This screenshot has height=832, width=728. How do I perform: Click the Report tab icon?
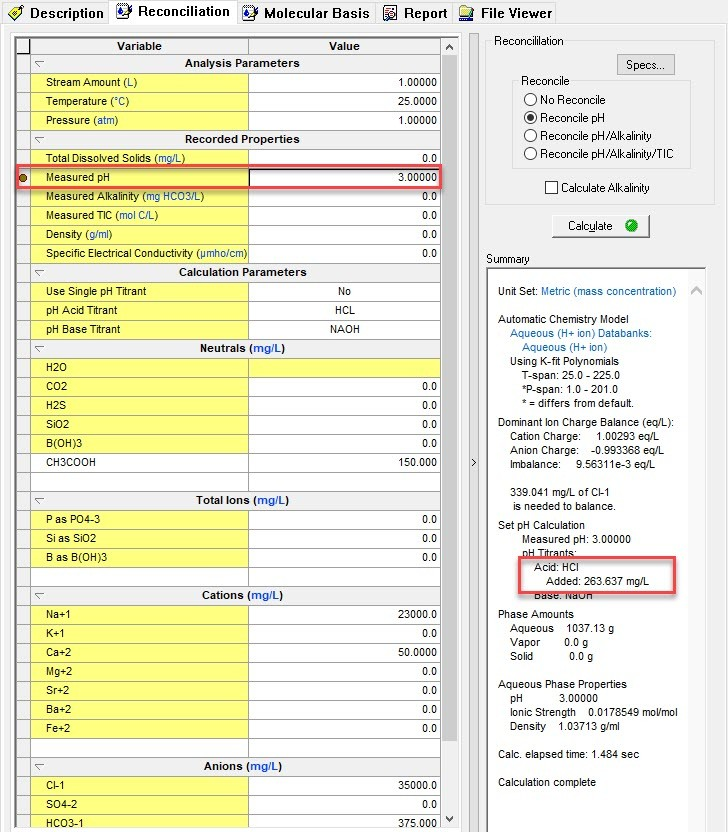pyautogui.click(x=390, y=13)
